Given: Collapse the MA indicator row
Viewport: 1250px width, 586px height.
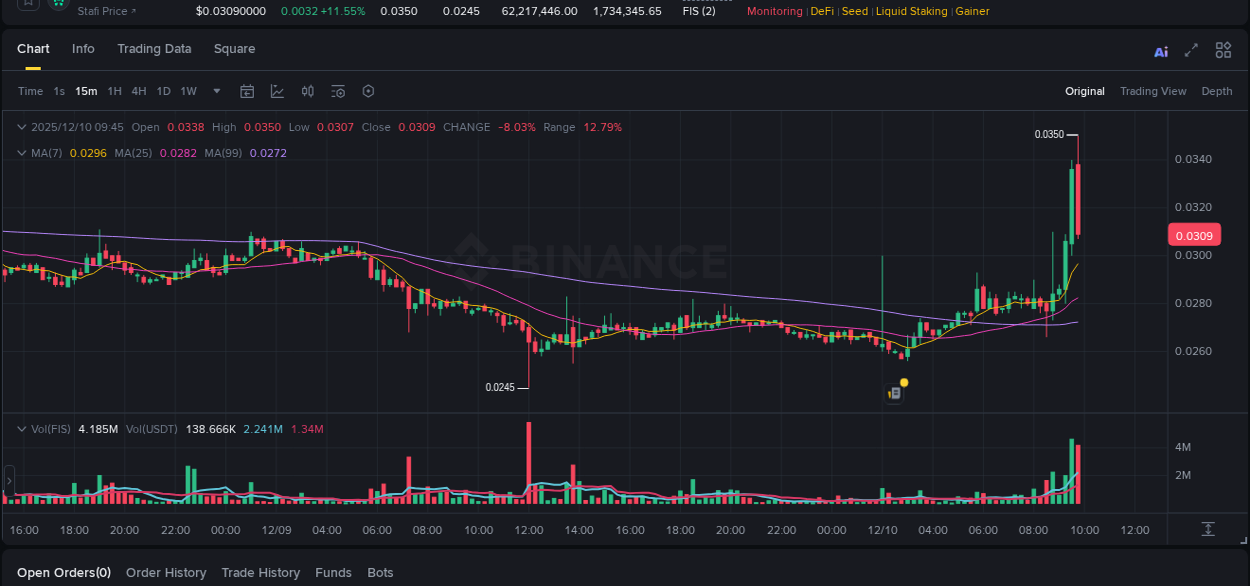Looking at the screenshot, I should [21, 152].
